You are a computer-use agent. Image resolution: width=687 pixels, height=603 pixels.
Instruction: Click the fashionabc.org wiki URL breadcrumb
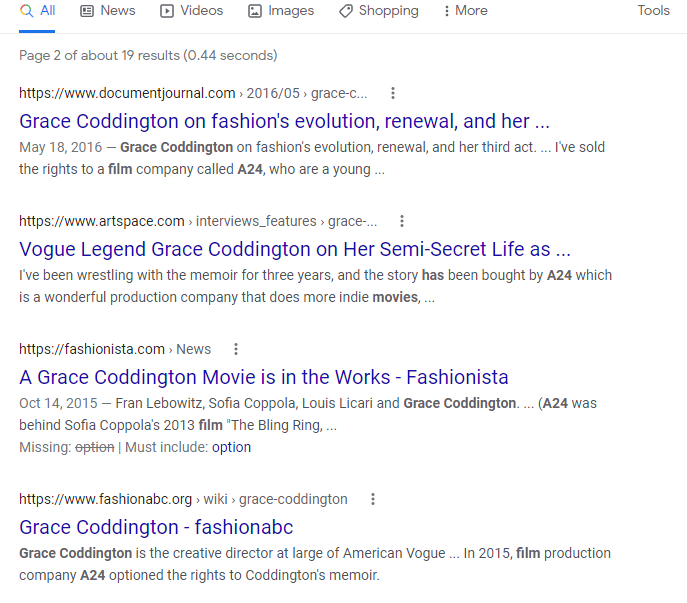[x=183, y=499]
